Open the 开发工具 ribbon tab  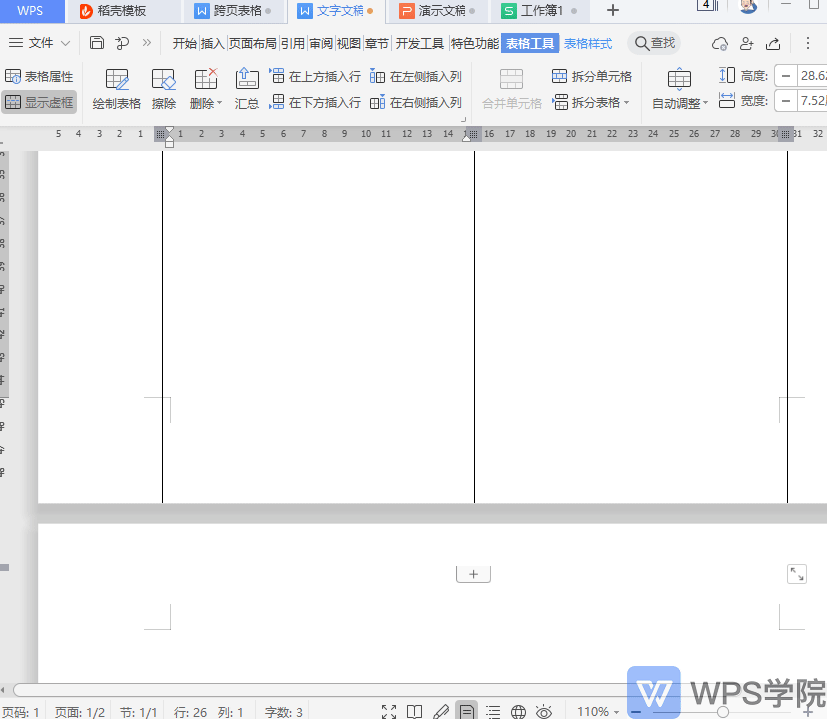[420, 43]
